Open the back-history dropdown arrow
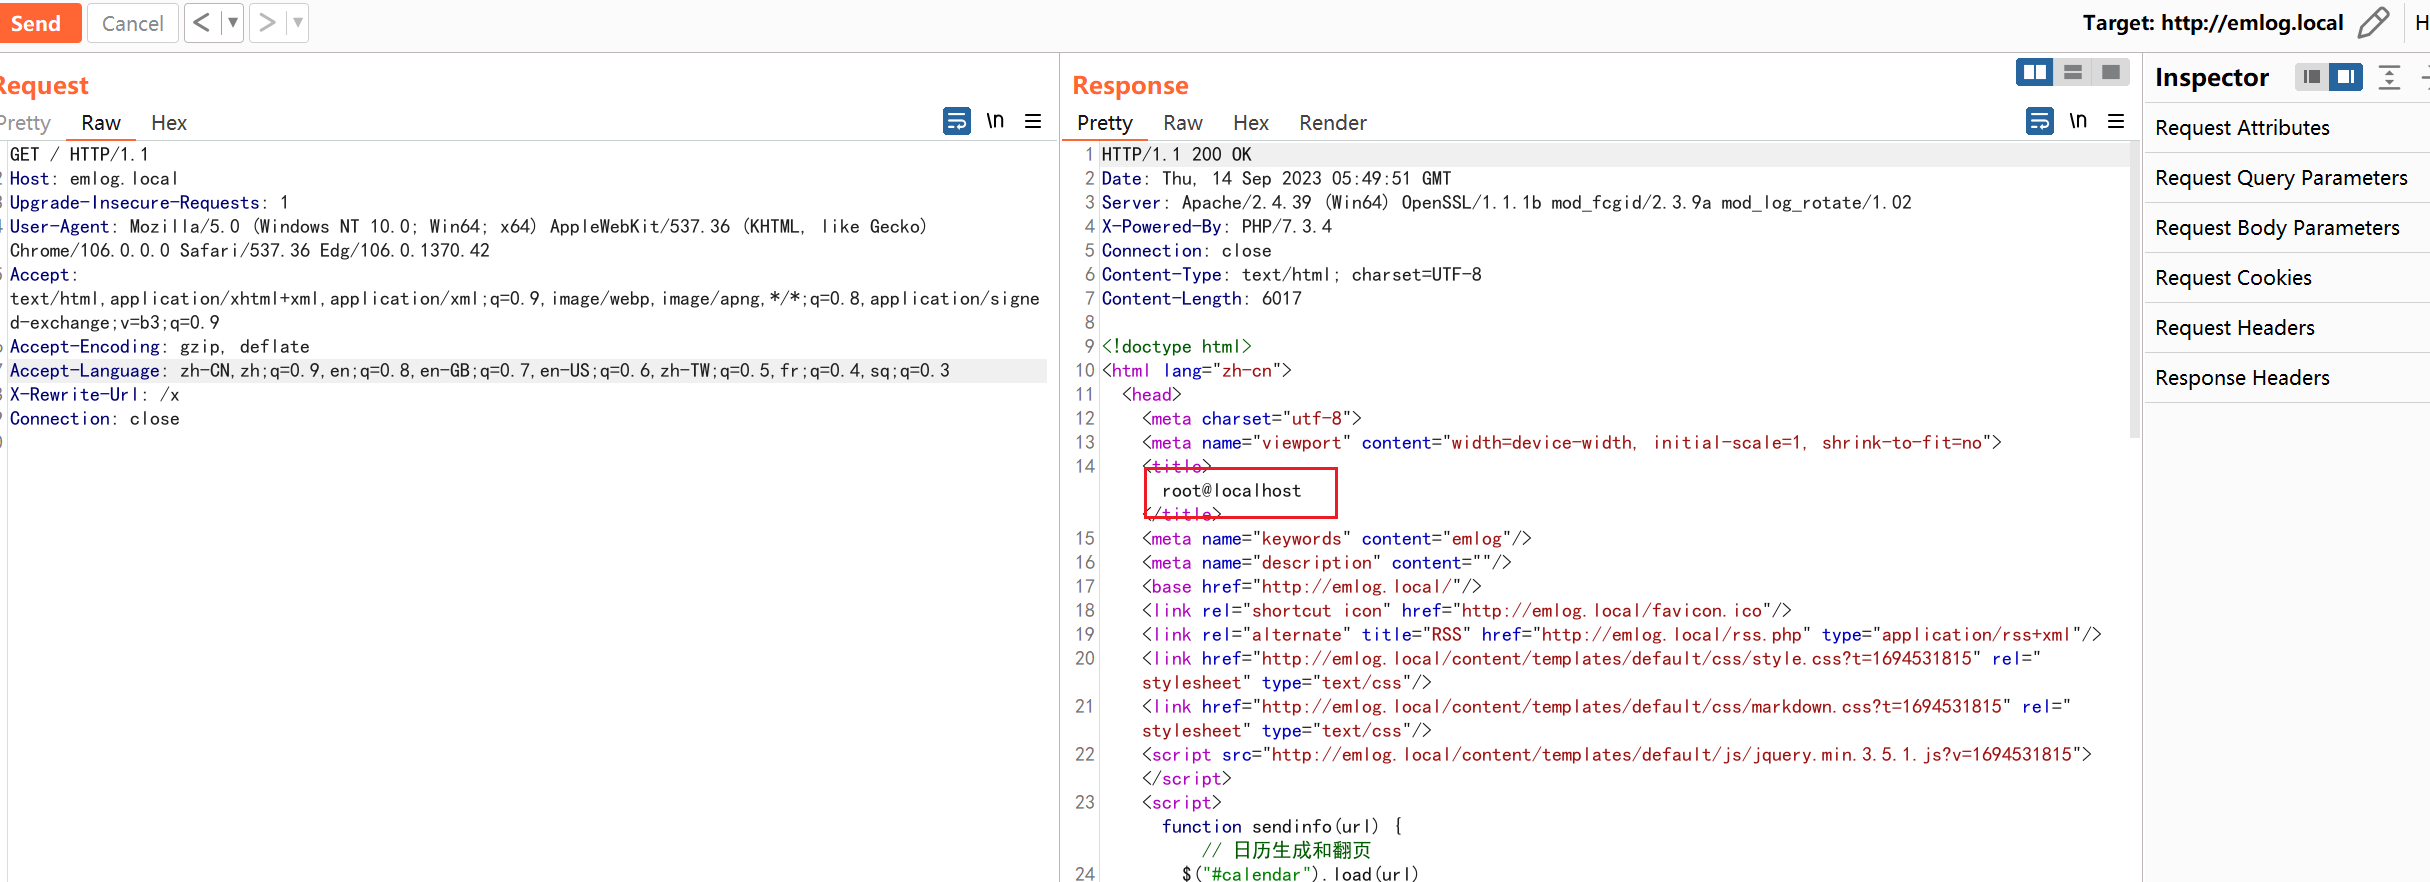The height and width of the screenshot is (882, 2430). 232,23
